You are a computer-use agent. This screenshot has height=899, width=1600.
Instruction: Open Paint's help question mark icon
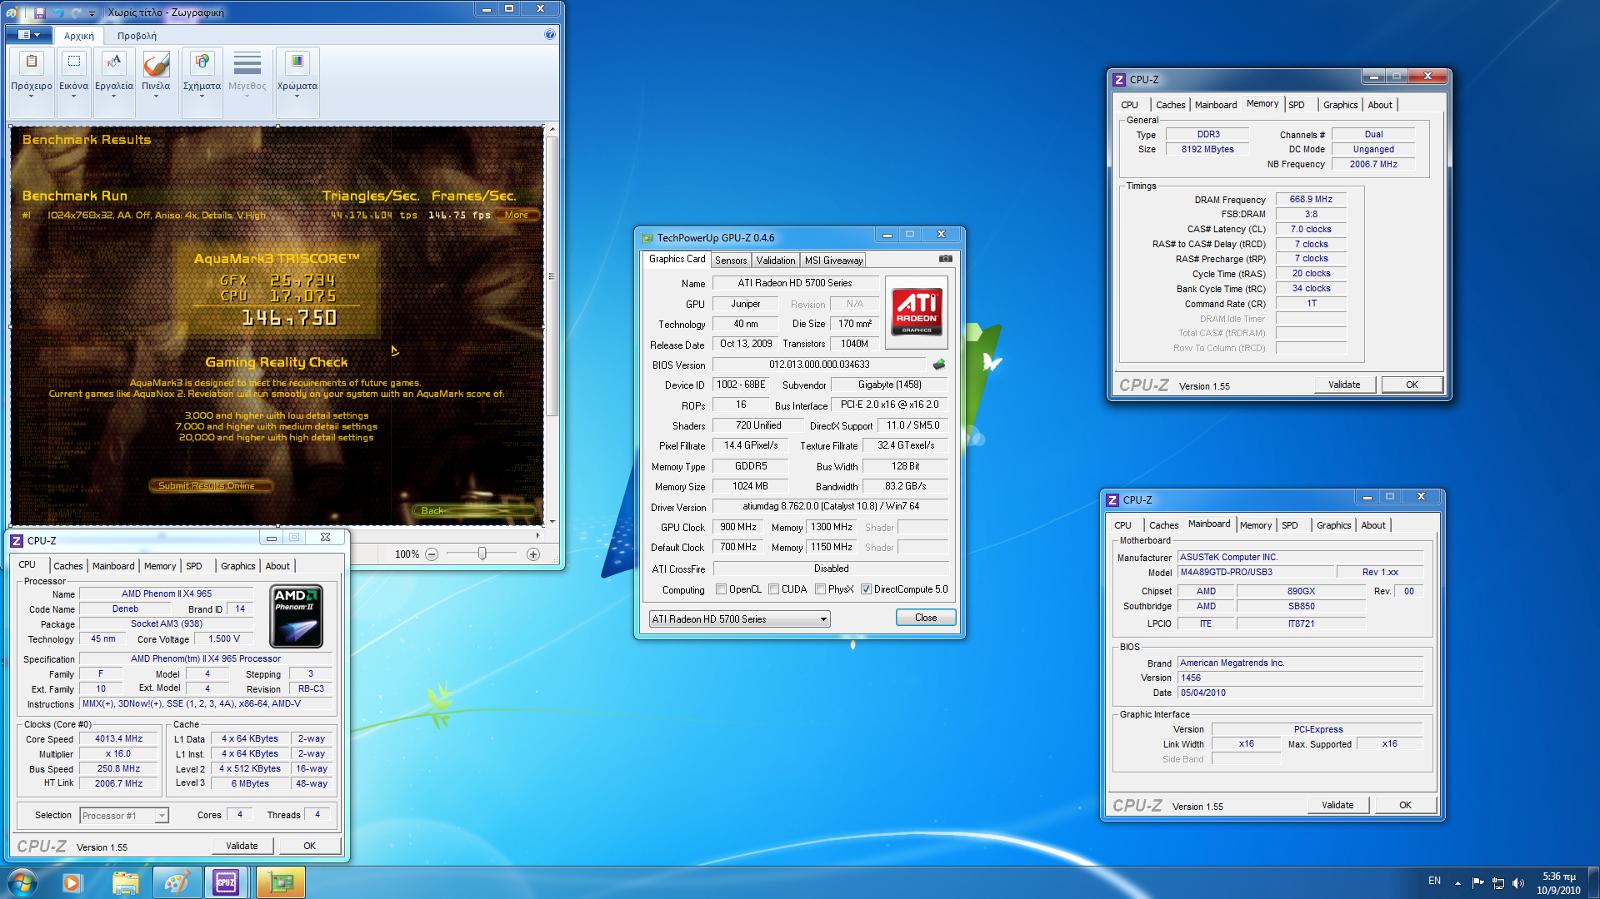[x=550, y=35]
